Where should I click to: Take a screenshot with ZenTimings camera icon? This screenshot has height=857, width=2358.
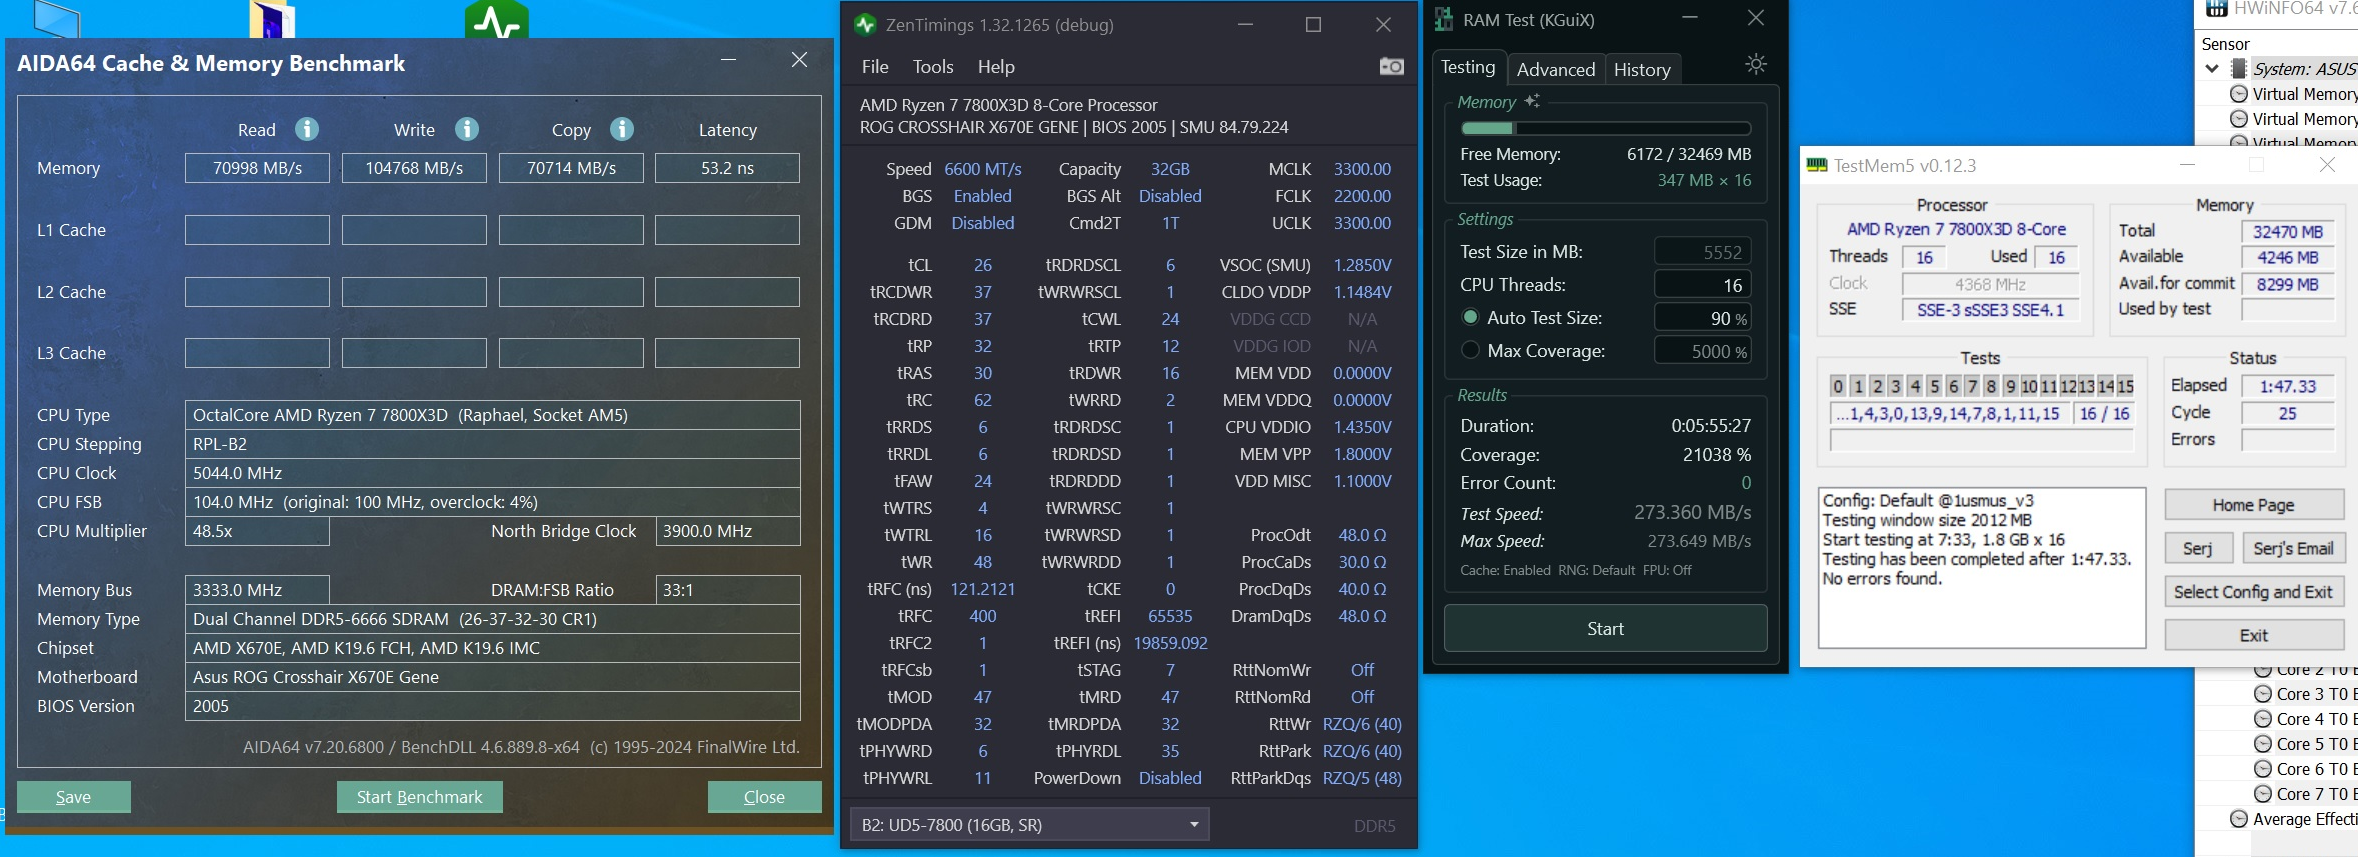pos(1392,66)
